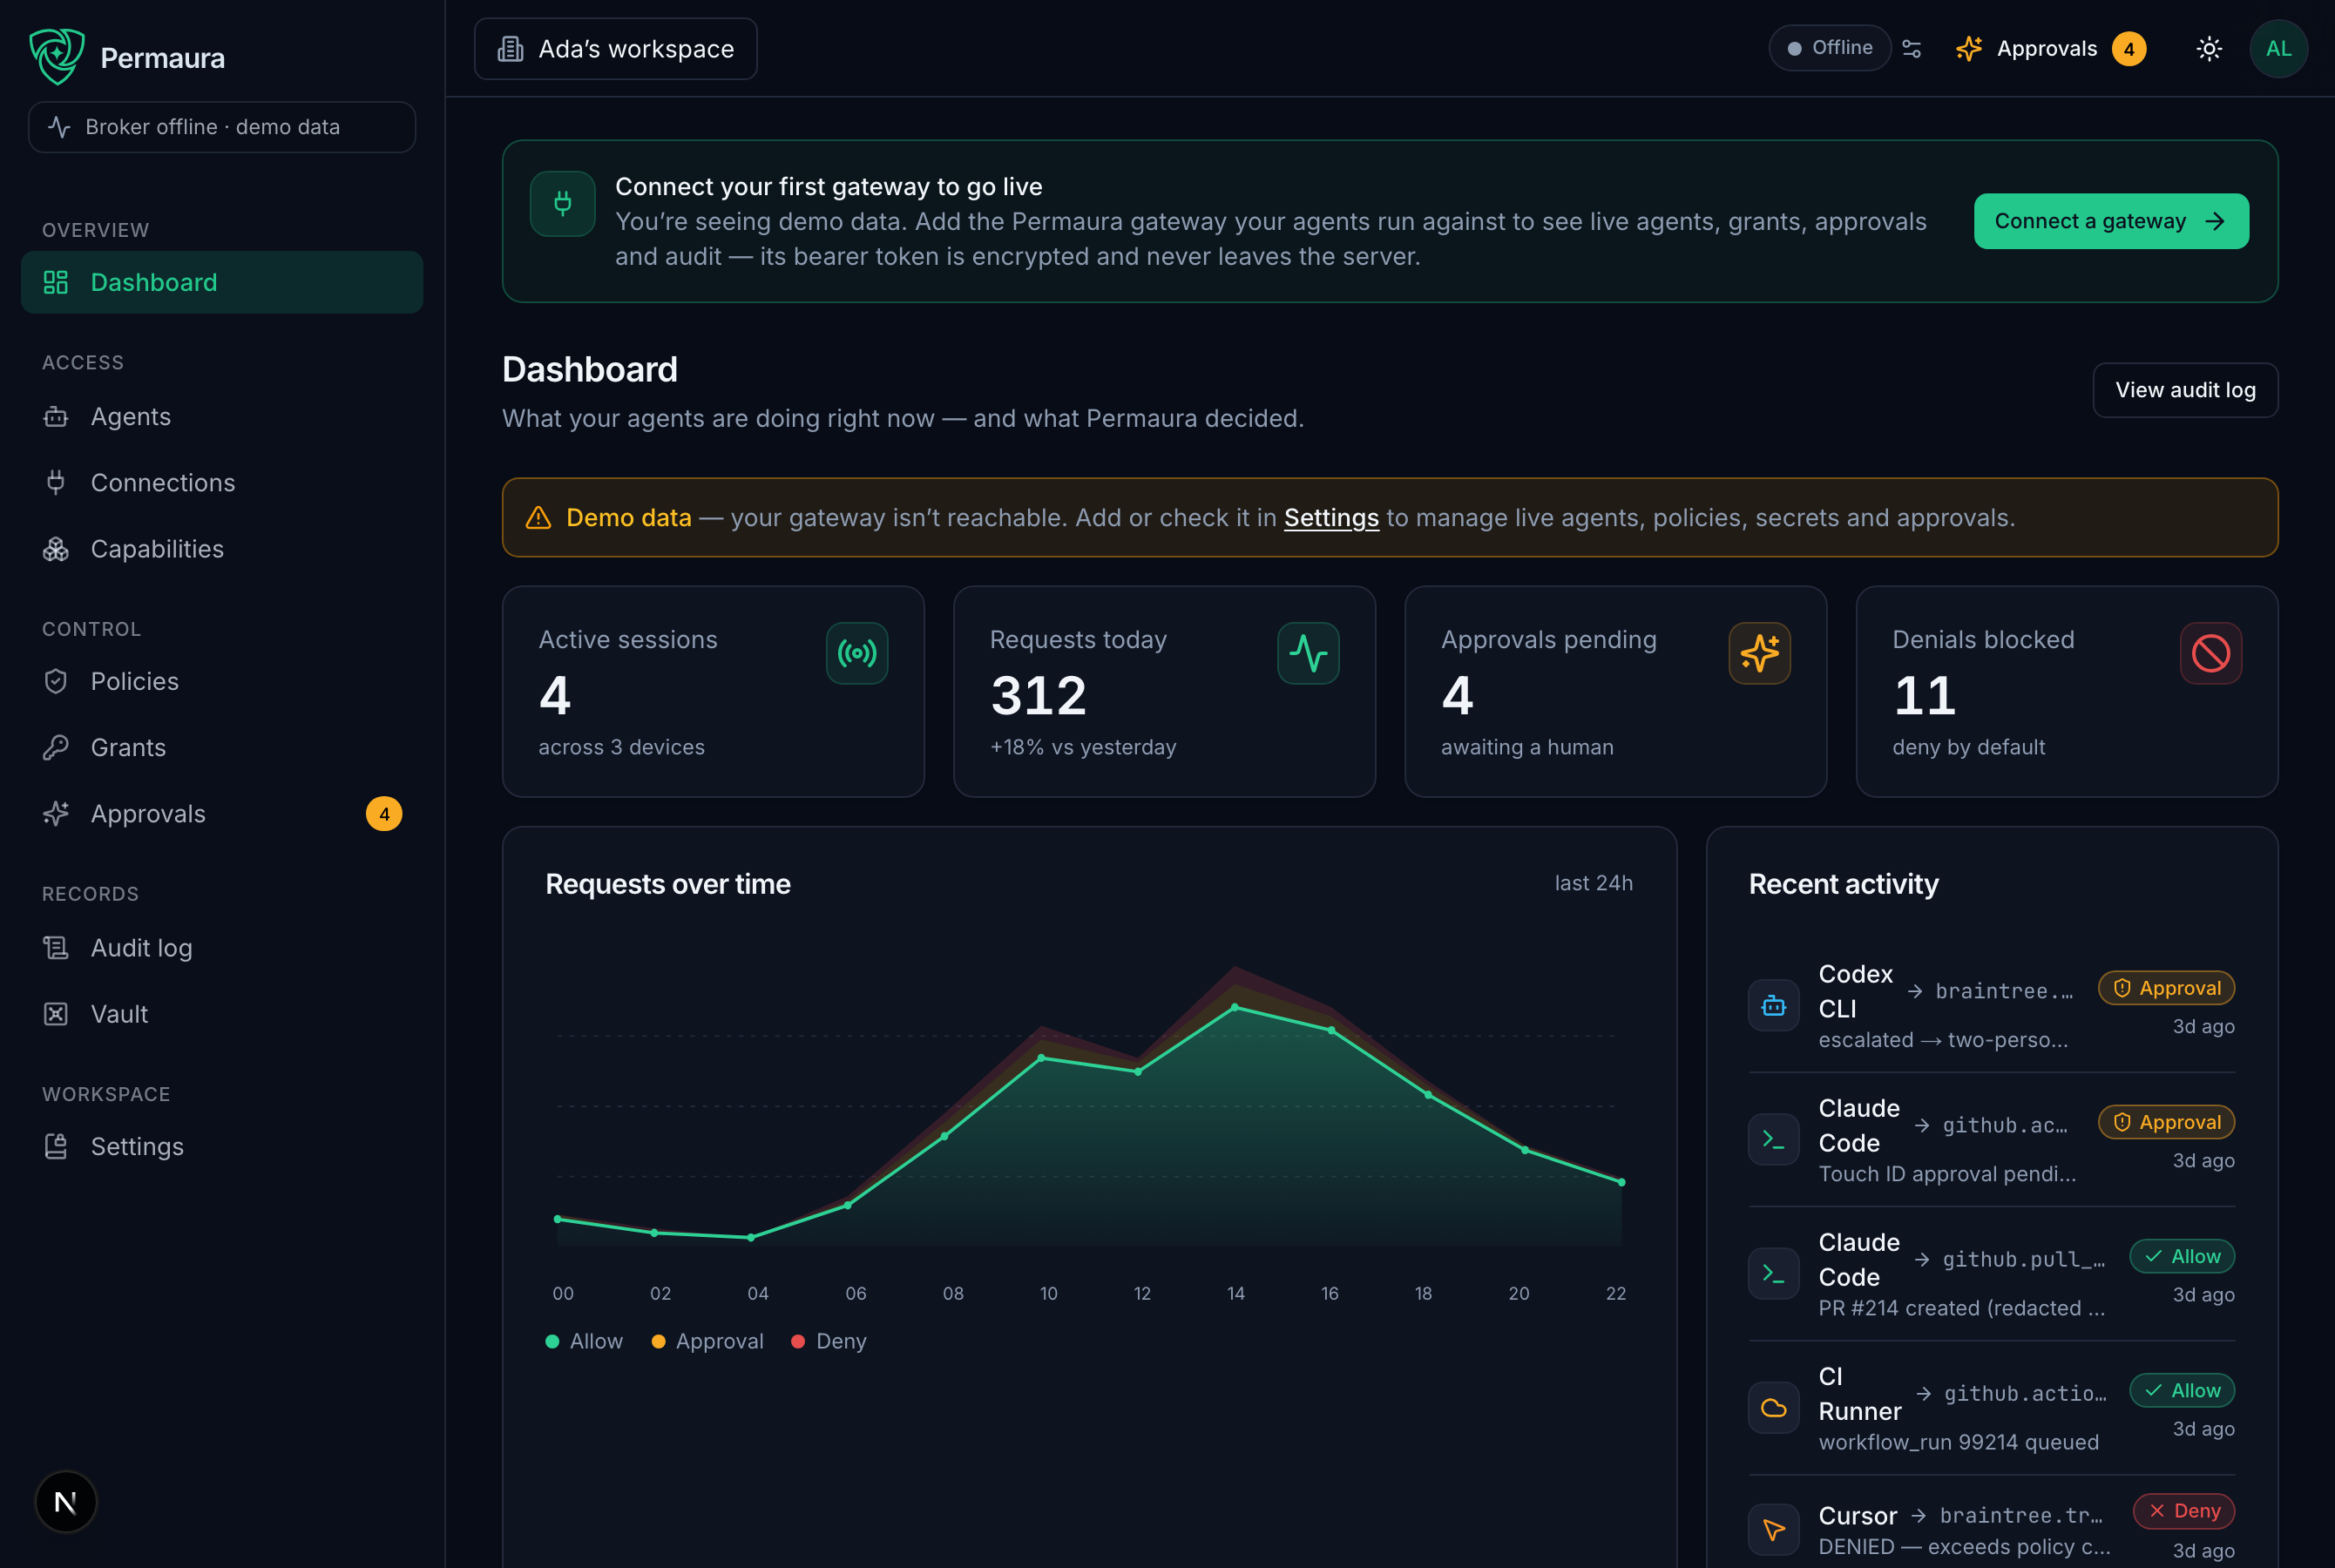The width and height of the screenshot is (2335, 1568).
Task: Click the Connect a gateway button
Action: tap(2111, 221)
